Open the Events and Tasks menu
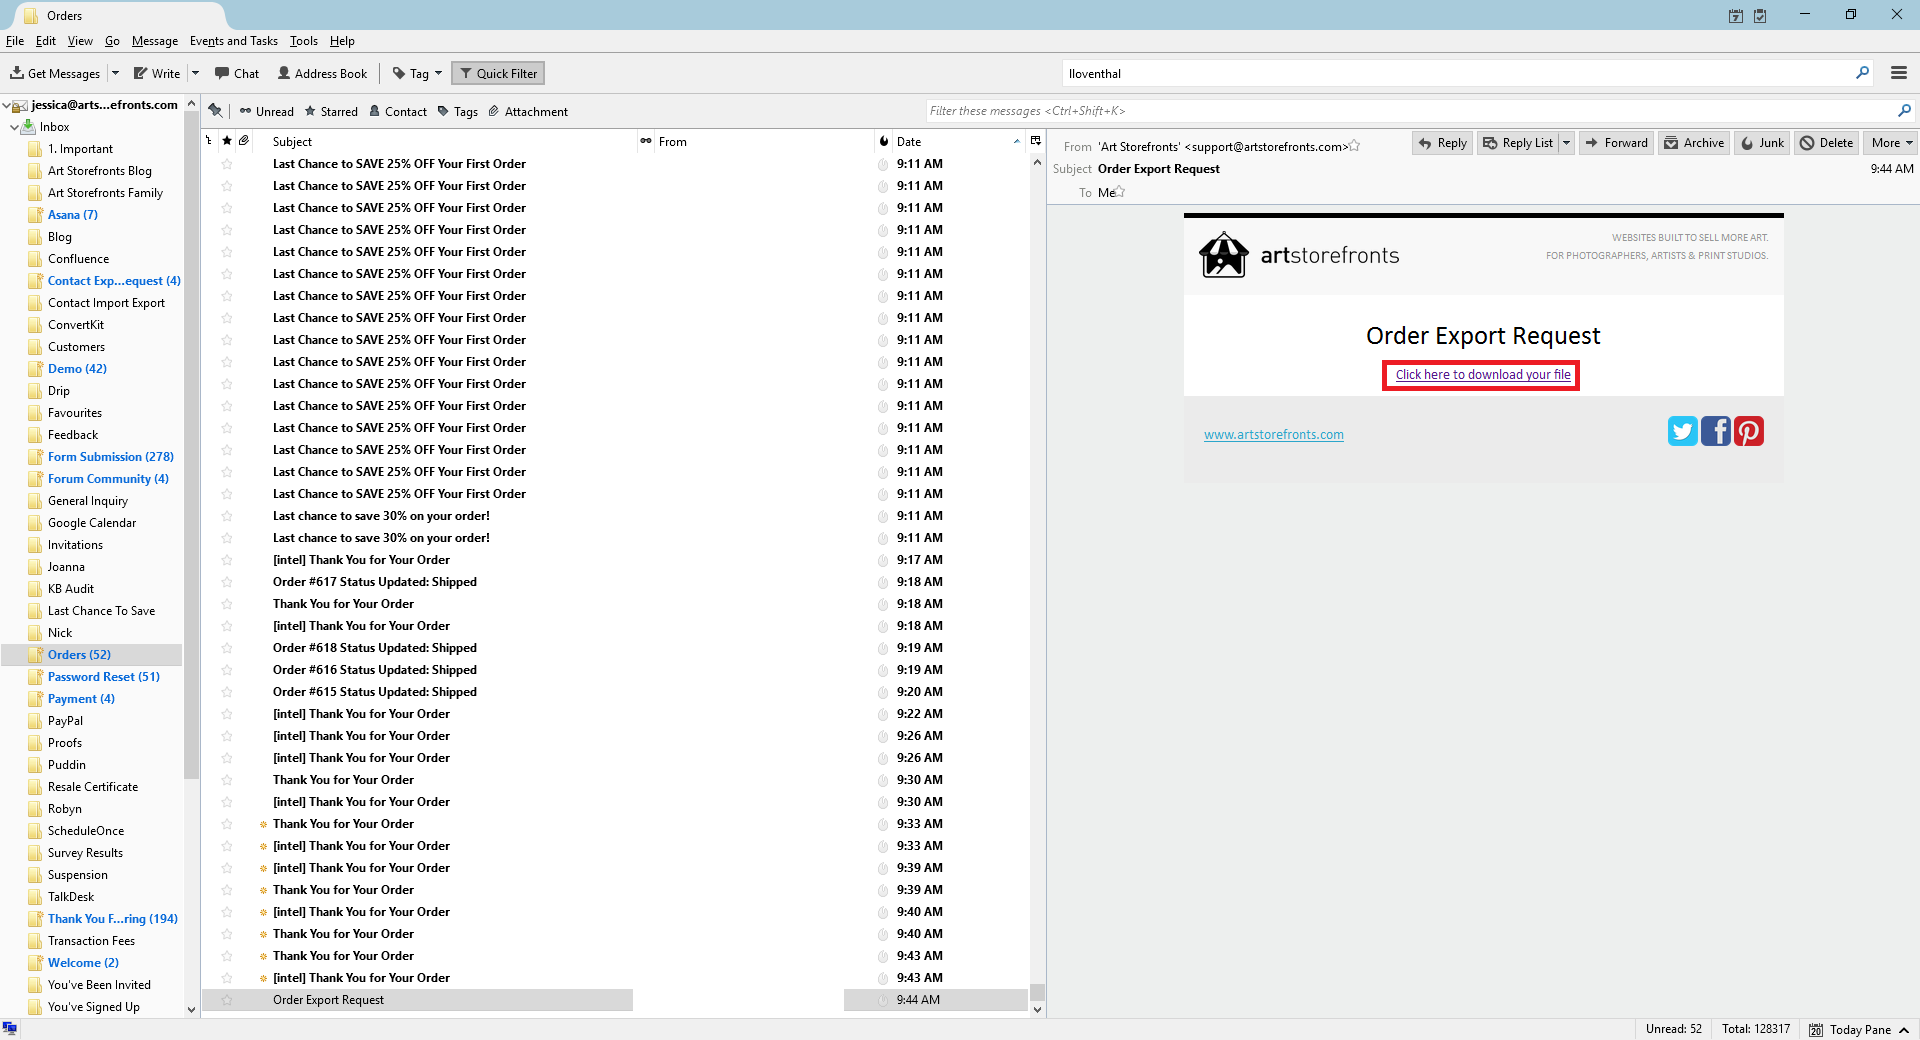The height and width of the screenshot is (1040, 1920). click(233, 41)
